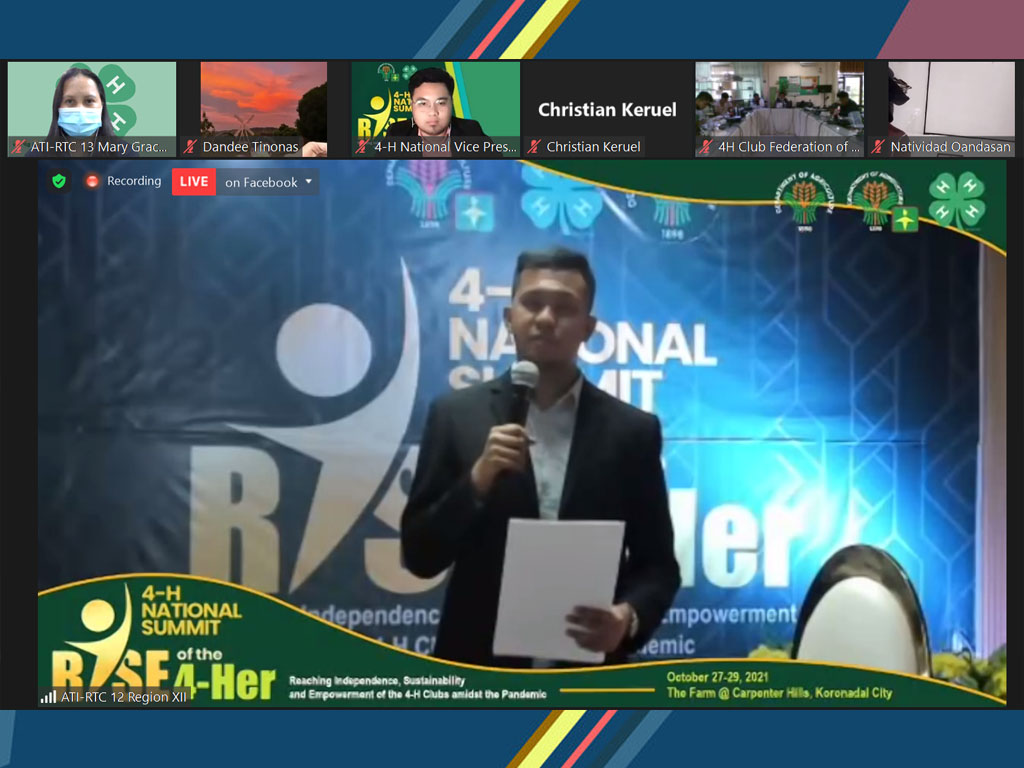Click the signal strength icon for ATI-RTC 12
Screen dimensions: 1024x768
[x=48, y=697]
